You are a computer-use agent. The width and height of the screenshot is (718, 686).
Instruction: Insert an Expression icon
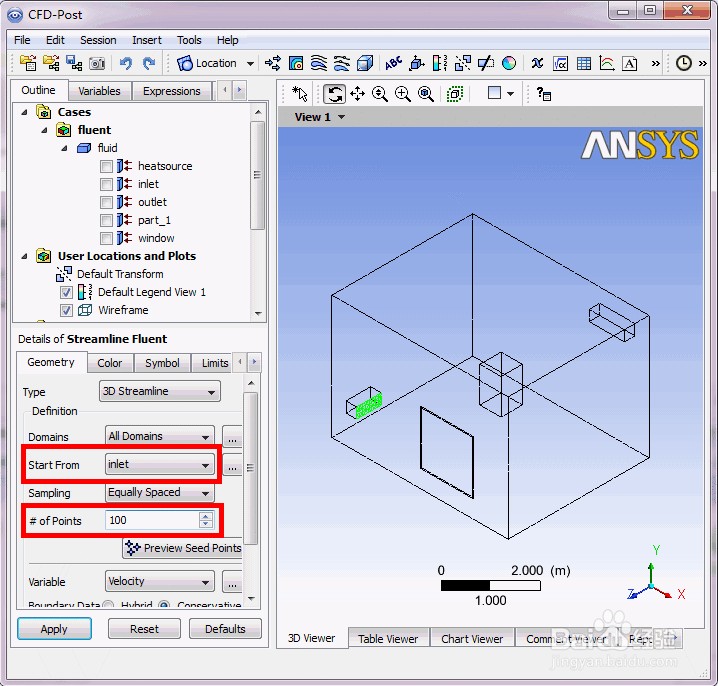coord(560,63)
